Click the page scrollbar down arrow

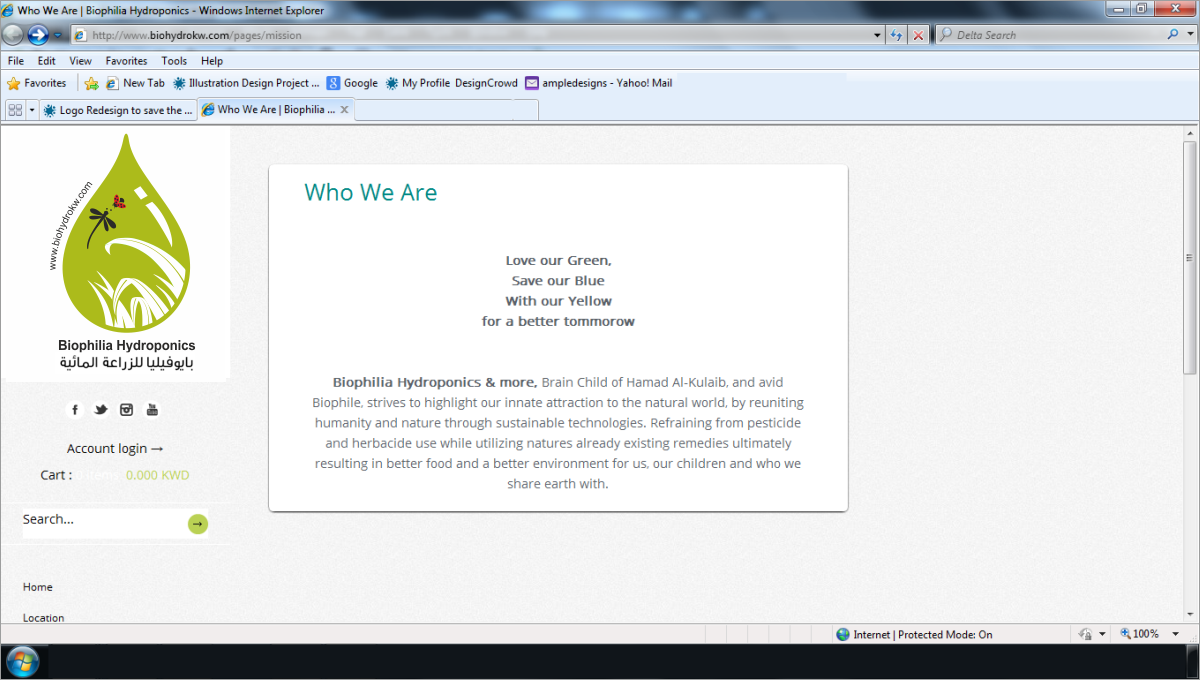pyautogui.click(x=1190, y=616)
